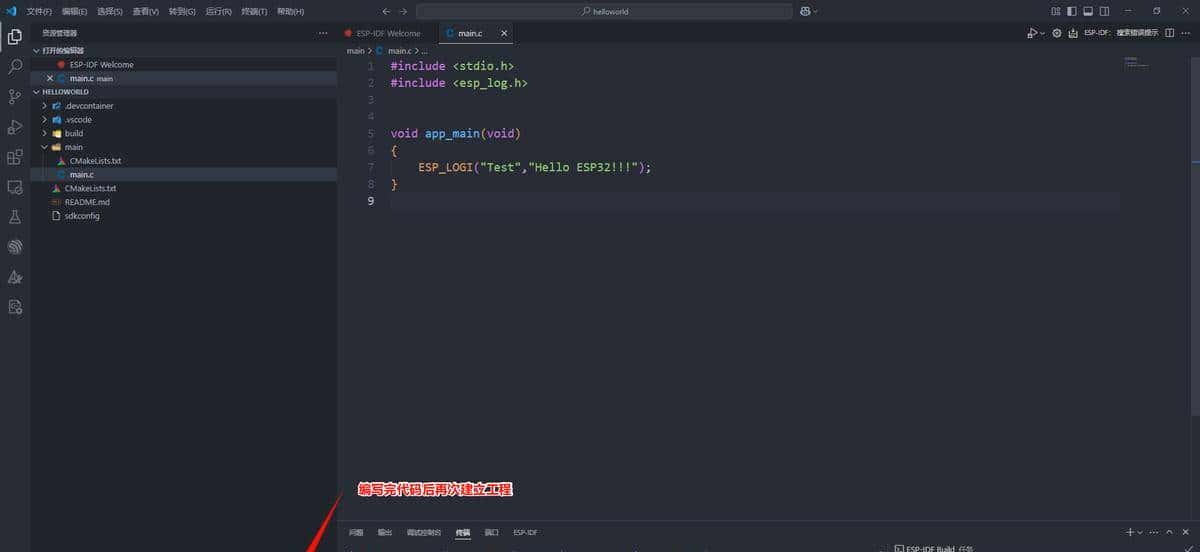Switch to Ports panel tab
The height and width of the screenshot is (552, 1200).
pos(491,532)
